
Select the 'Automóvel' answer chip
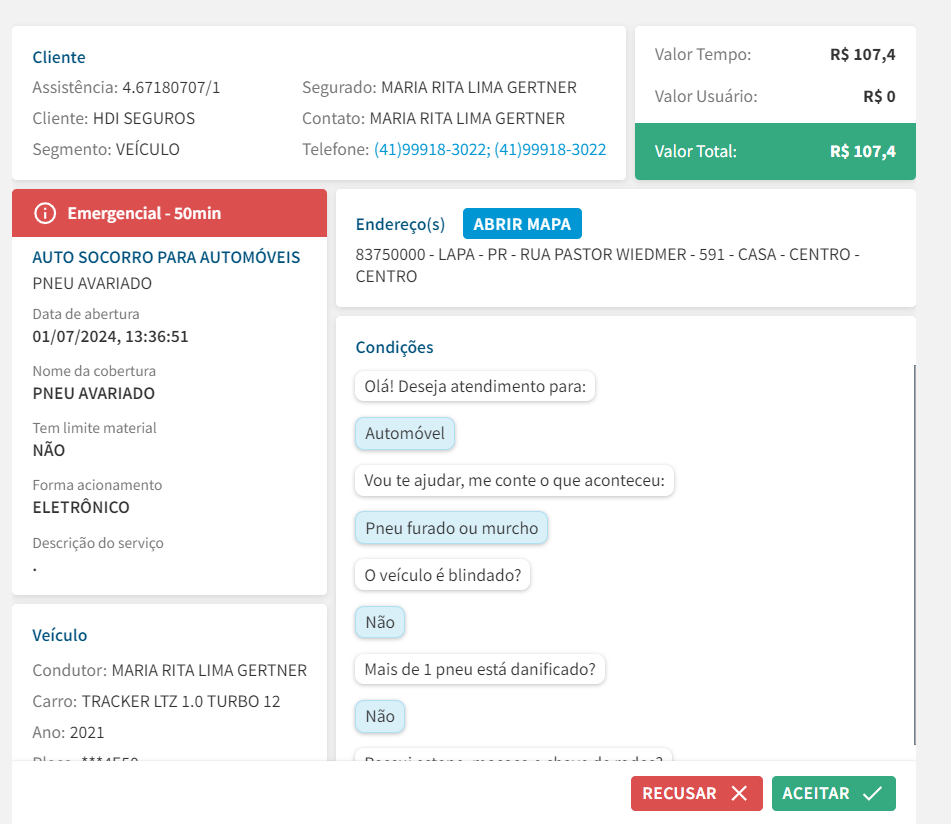coord(405,434)
